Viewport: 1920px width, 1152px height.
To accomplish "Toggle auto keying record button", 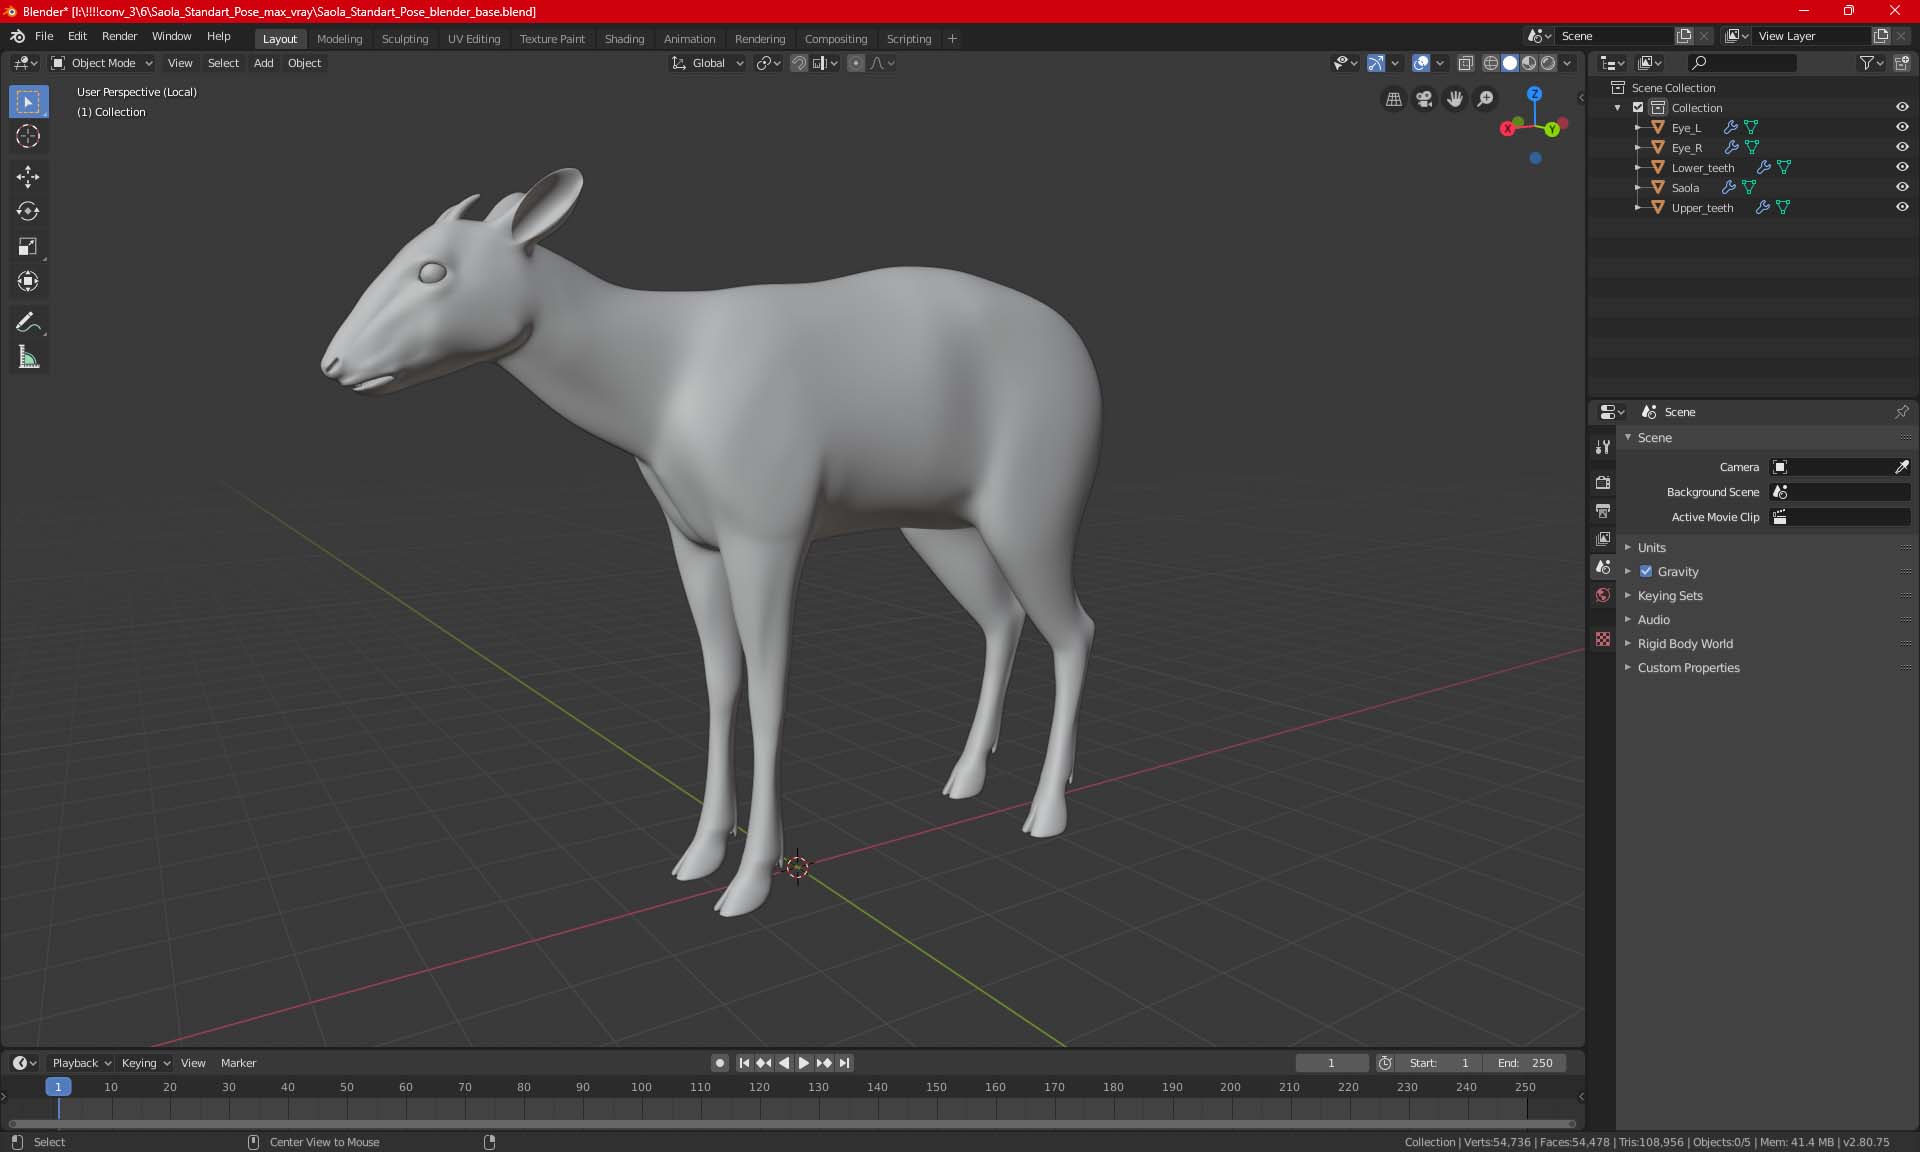I will click(x=719, y=1063).
